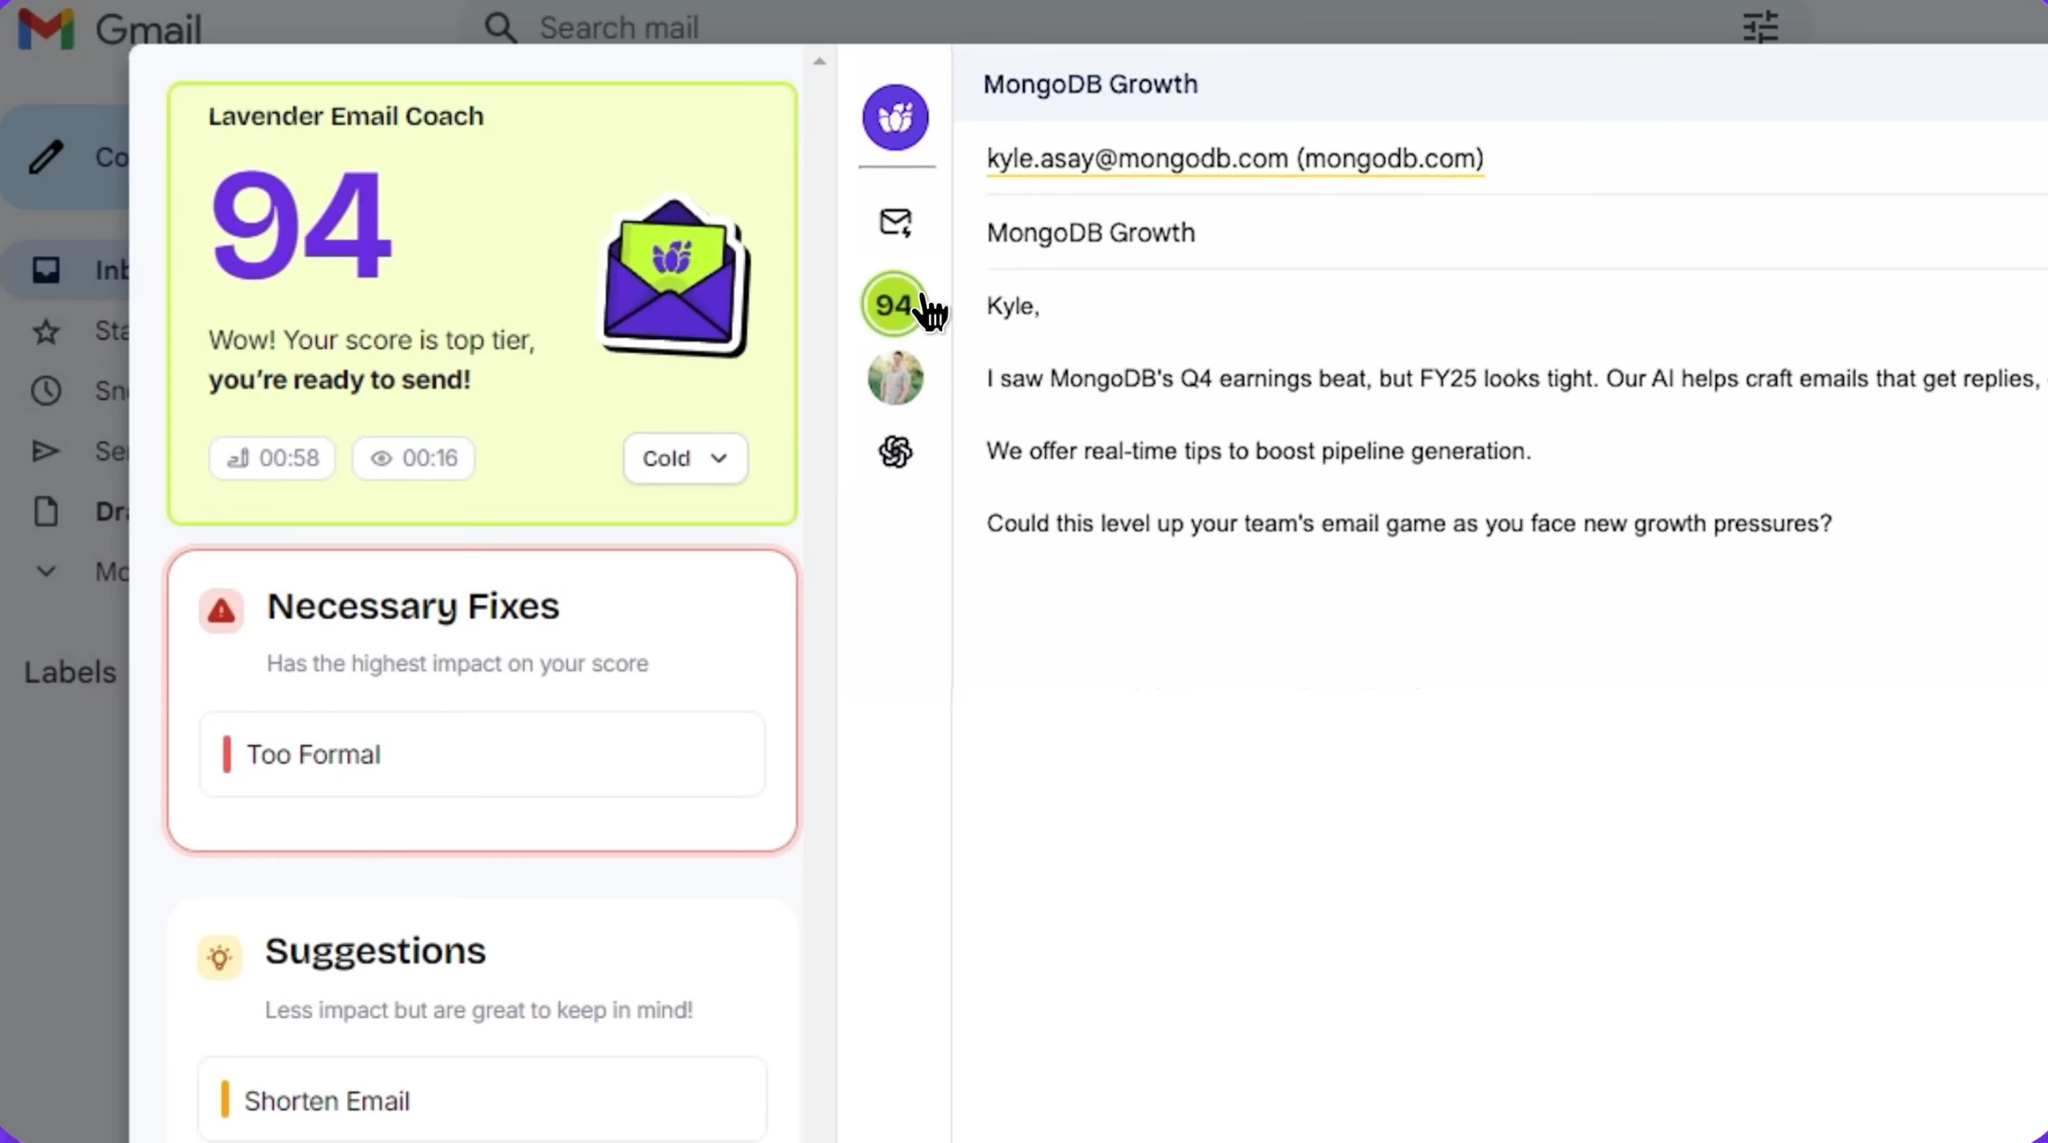Open the Inbox folder icon
The image size is (2048, 1143).
pyautogui.click(x=46, y=270)
